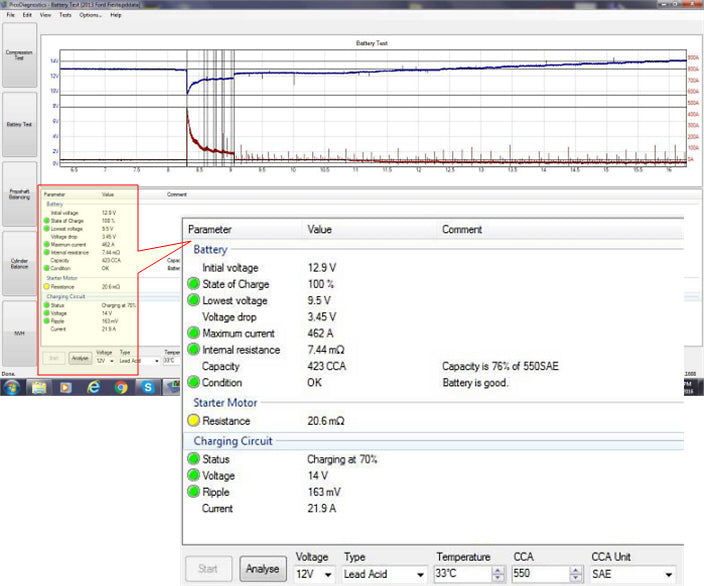Viewport: 704px width, 586px height.
Task: Select Battery Test in the sidebar
Action: pyautogui.click(x=19, y=124)
